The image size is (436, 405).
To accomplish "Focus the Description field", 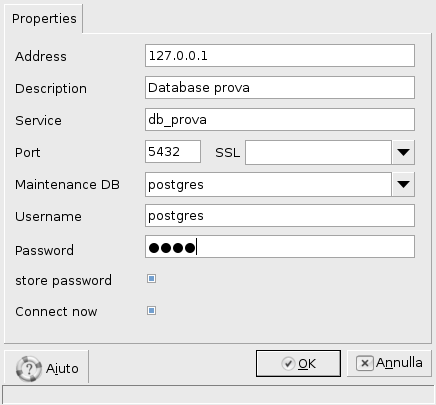I will [280, 88].
